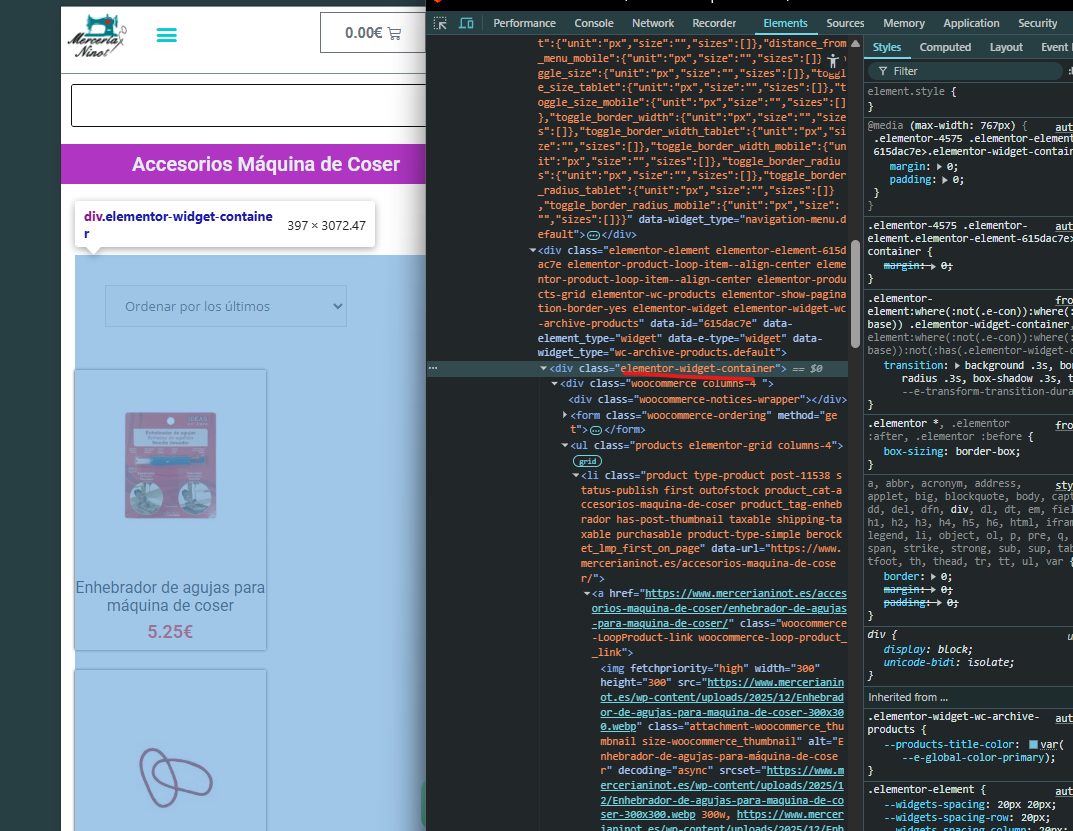
Task: Open the 'Ordenar por los últimos' dropdown
Action: pyautogui.click(x=225, y=306)
